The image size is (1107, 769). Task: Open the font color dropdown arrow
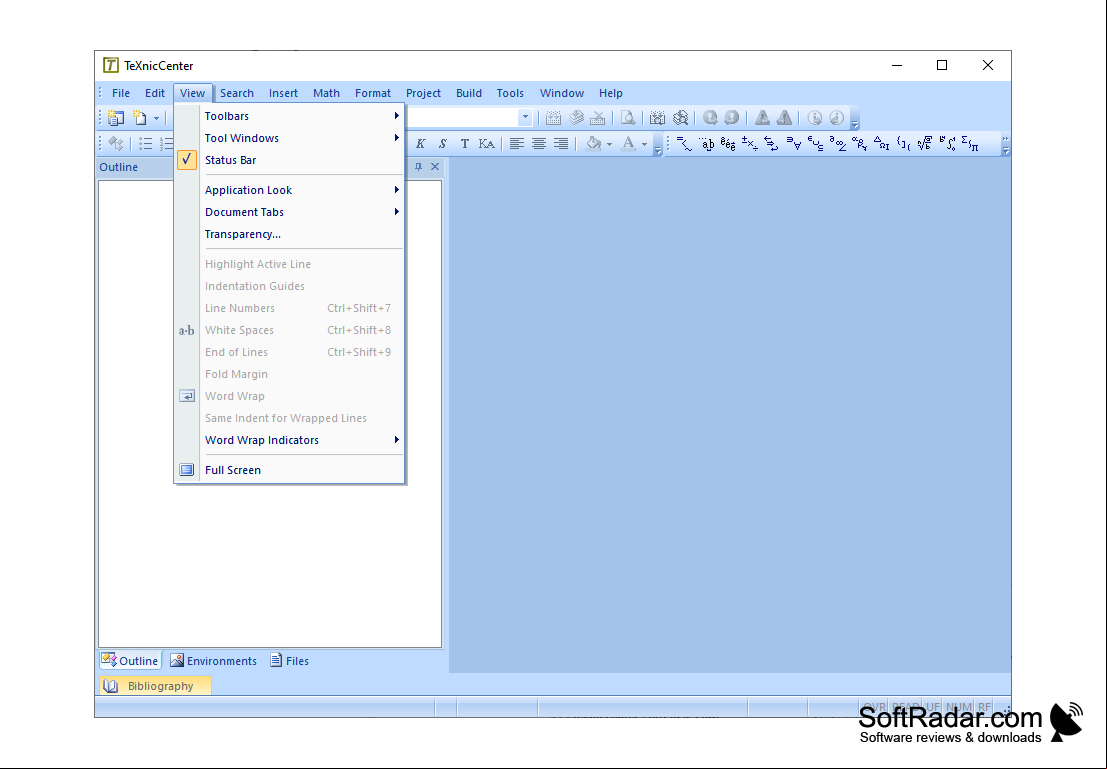tap(644, 144)
